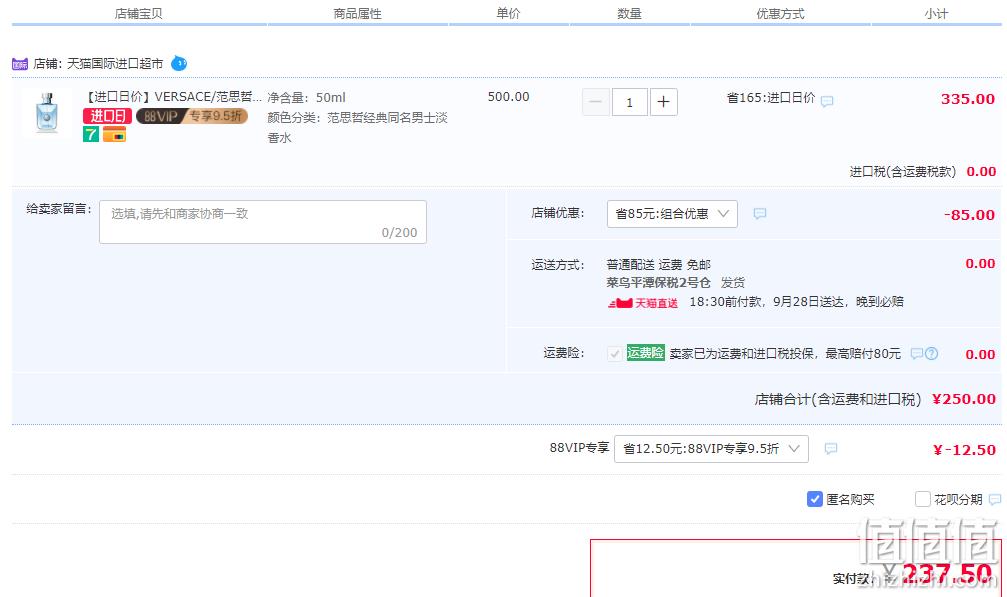
Task: Click the 天猫直送 delivery logo
Action: point(643,302)
